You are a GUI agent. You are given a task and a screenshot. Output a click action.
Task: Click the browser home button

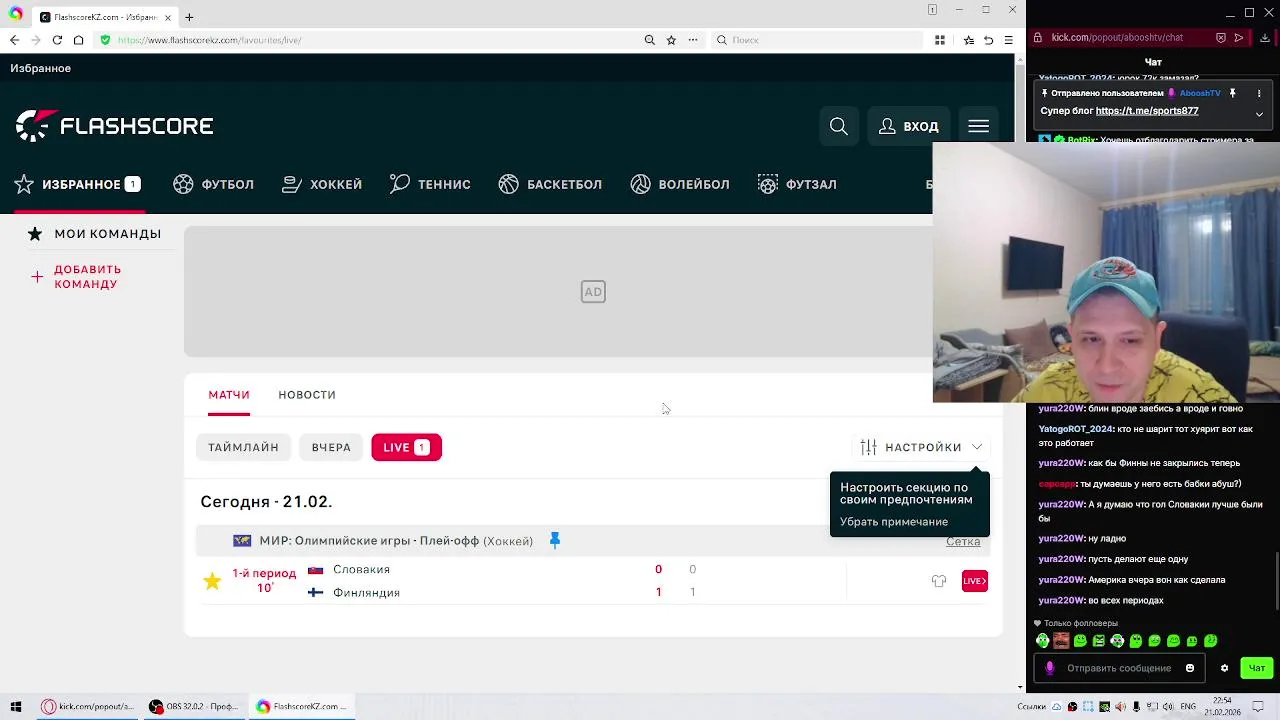(x=78, y=40)
